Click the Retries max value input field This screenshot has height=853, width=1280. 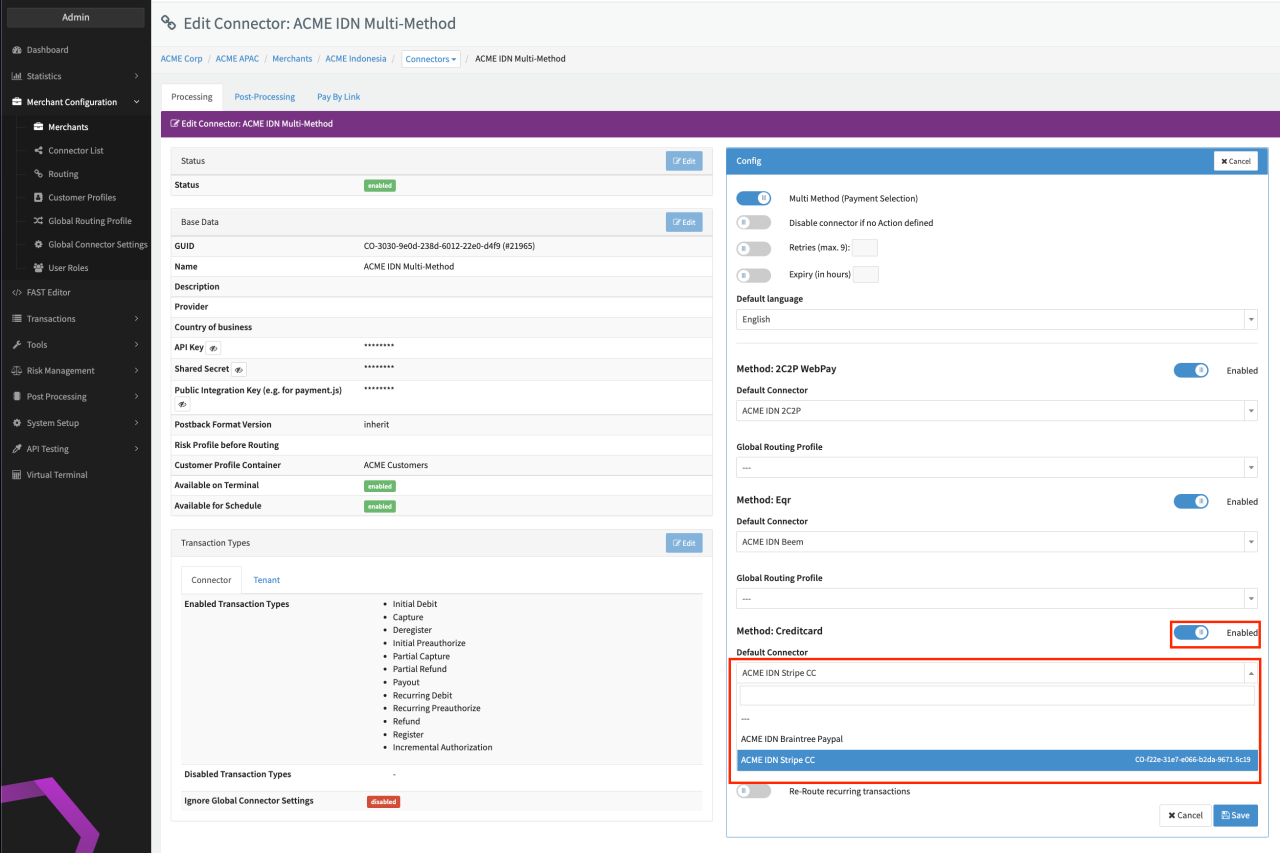864,248
